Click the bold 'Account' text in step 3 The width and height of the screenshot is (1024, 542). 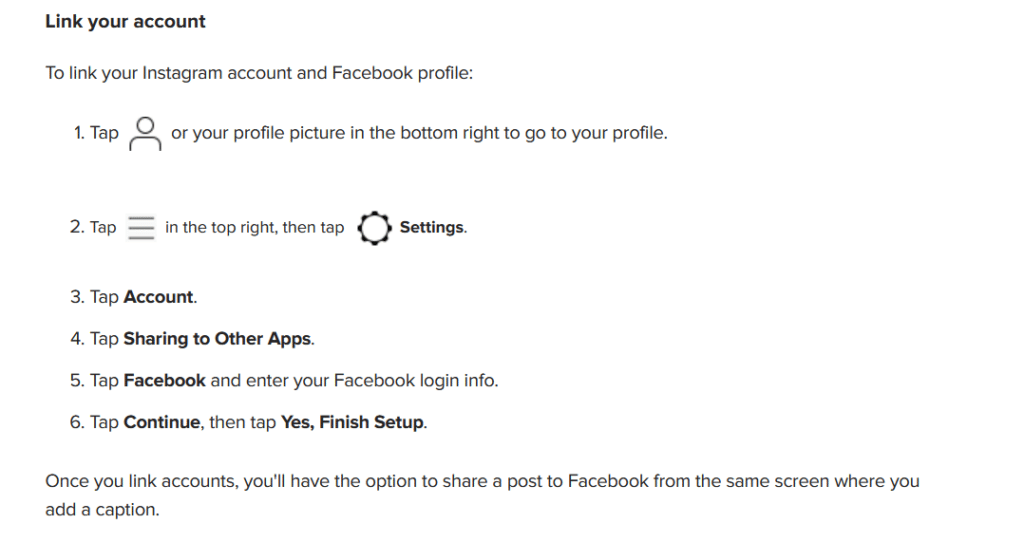(158, 297)
